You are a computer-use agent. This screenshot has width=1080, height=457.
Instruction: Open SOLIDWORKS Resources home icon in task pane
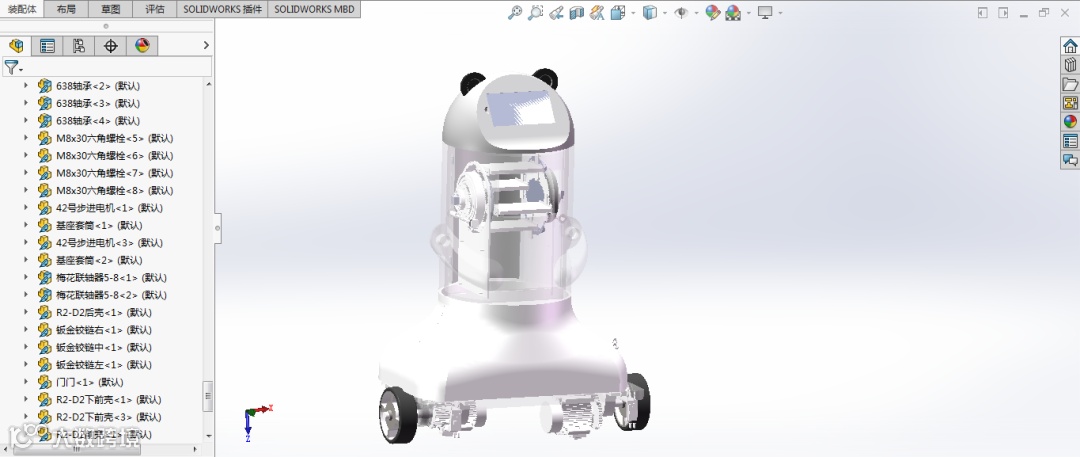click(x=1070, y=46)
